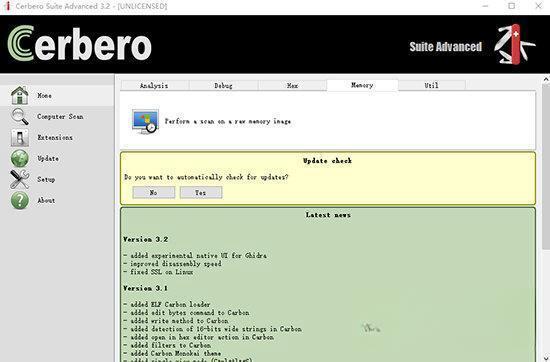Click the scrollbar up arrow
Image resolution: width=550 pixels, height=362 pixels.
click(x=546, y=80)
